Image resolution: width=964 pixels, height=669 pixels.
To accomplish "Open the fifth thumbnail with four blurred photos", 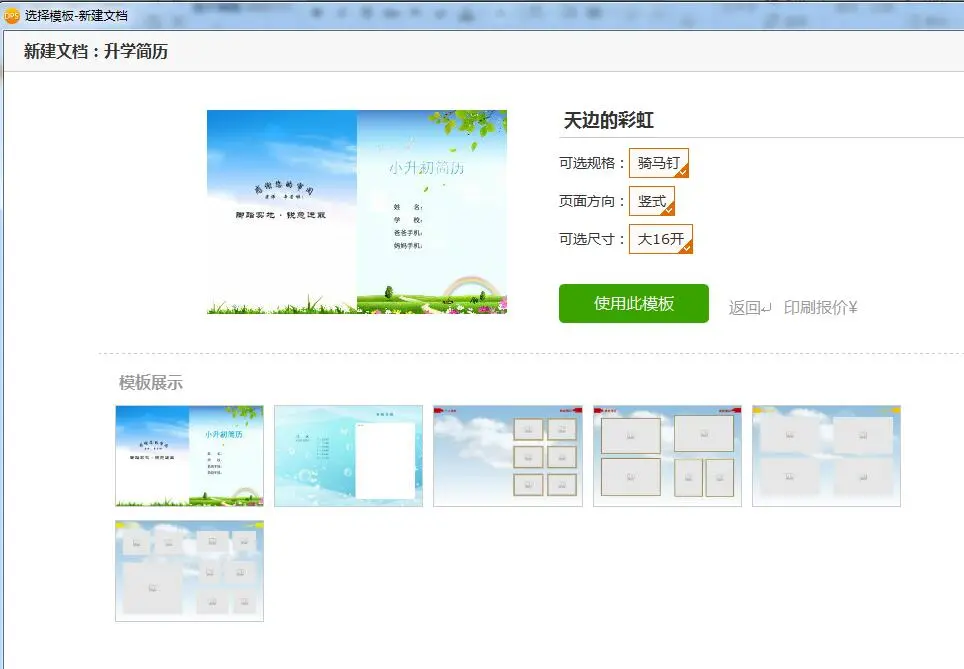I will pyautogui.click(x=826, y=455).
